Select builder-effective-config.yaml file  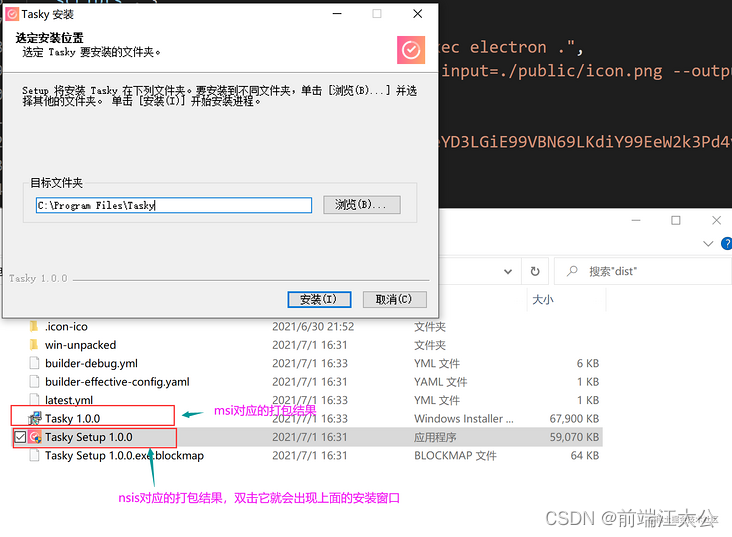117,382
